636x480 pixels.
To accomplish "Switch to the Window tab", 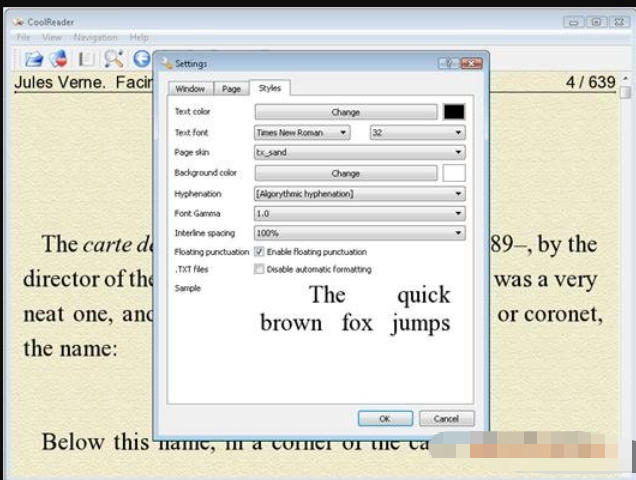I will click(x=189, y=89).
